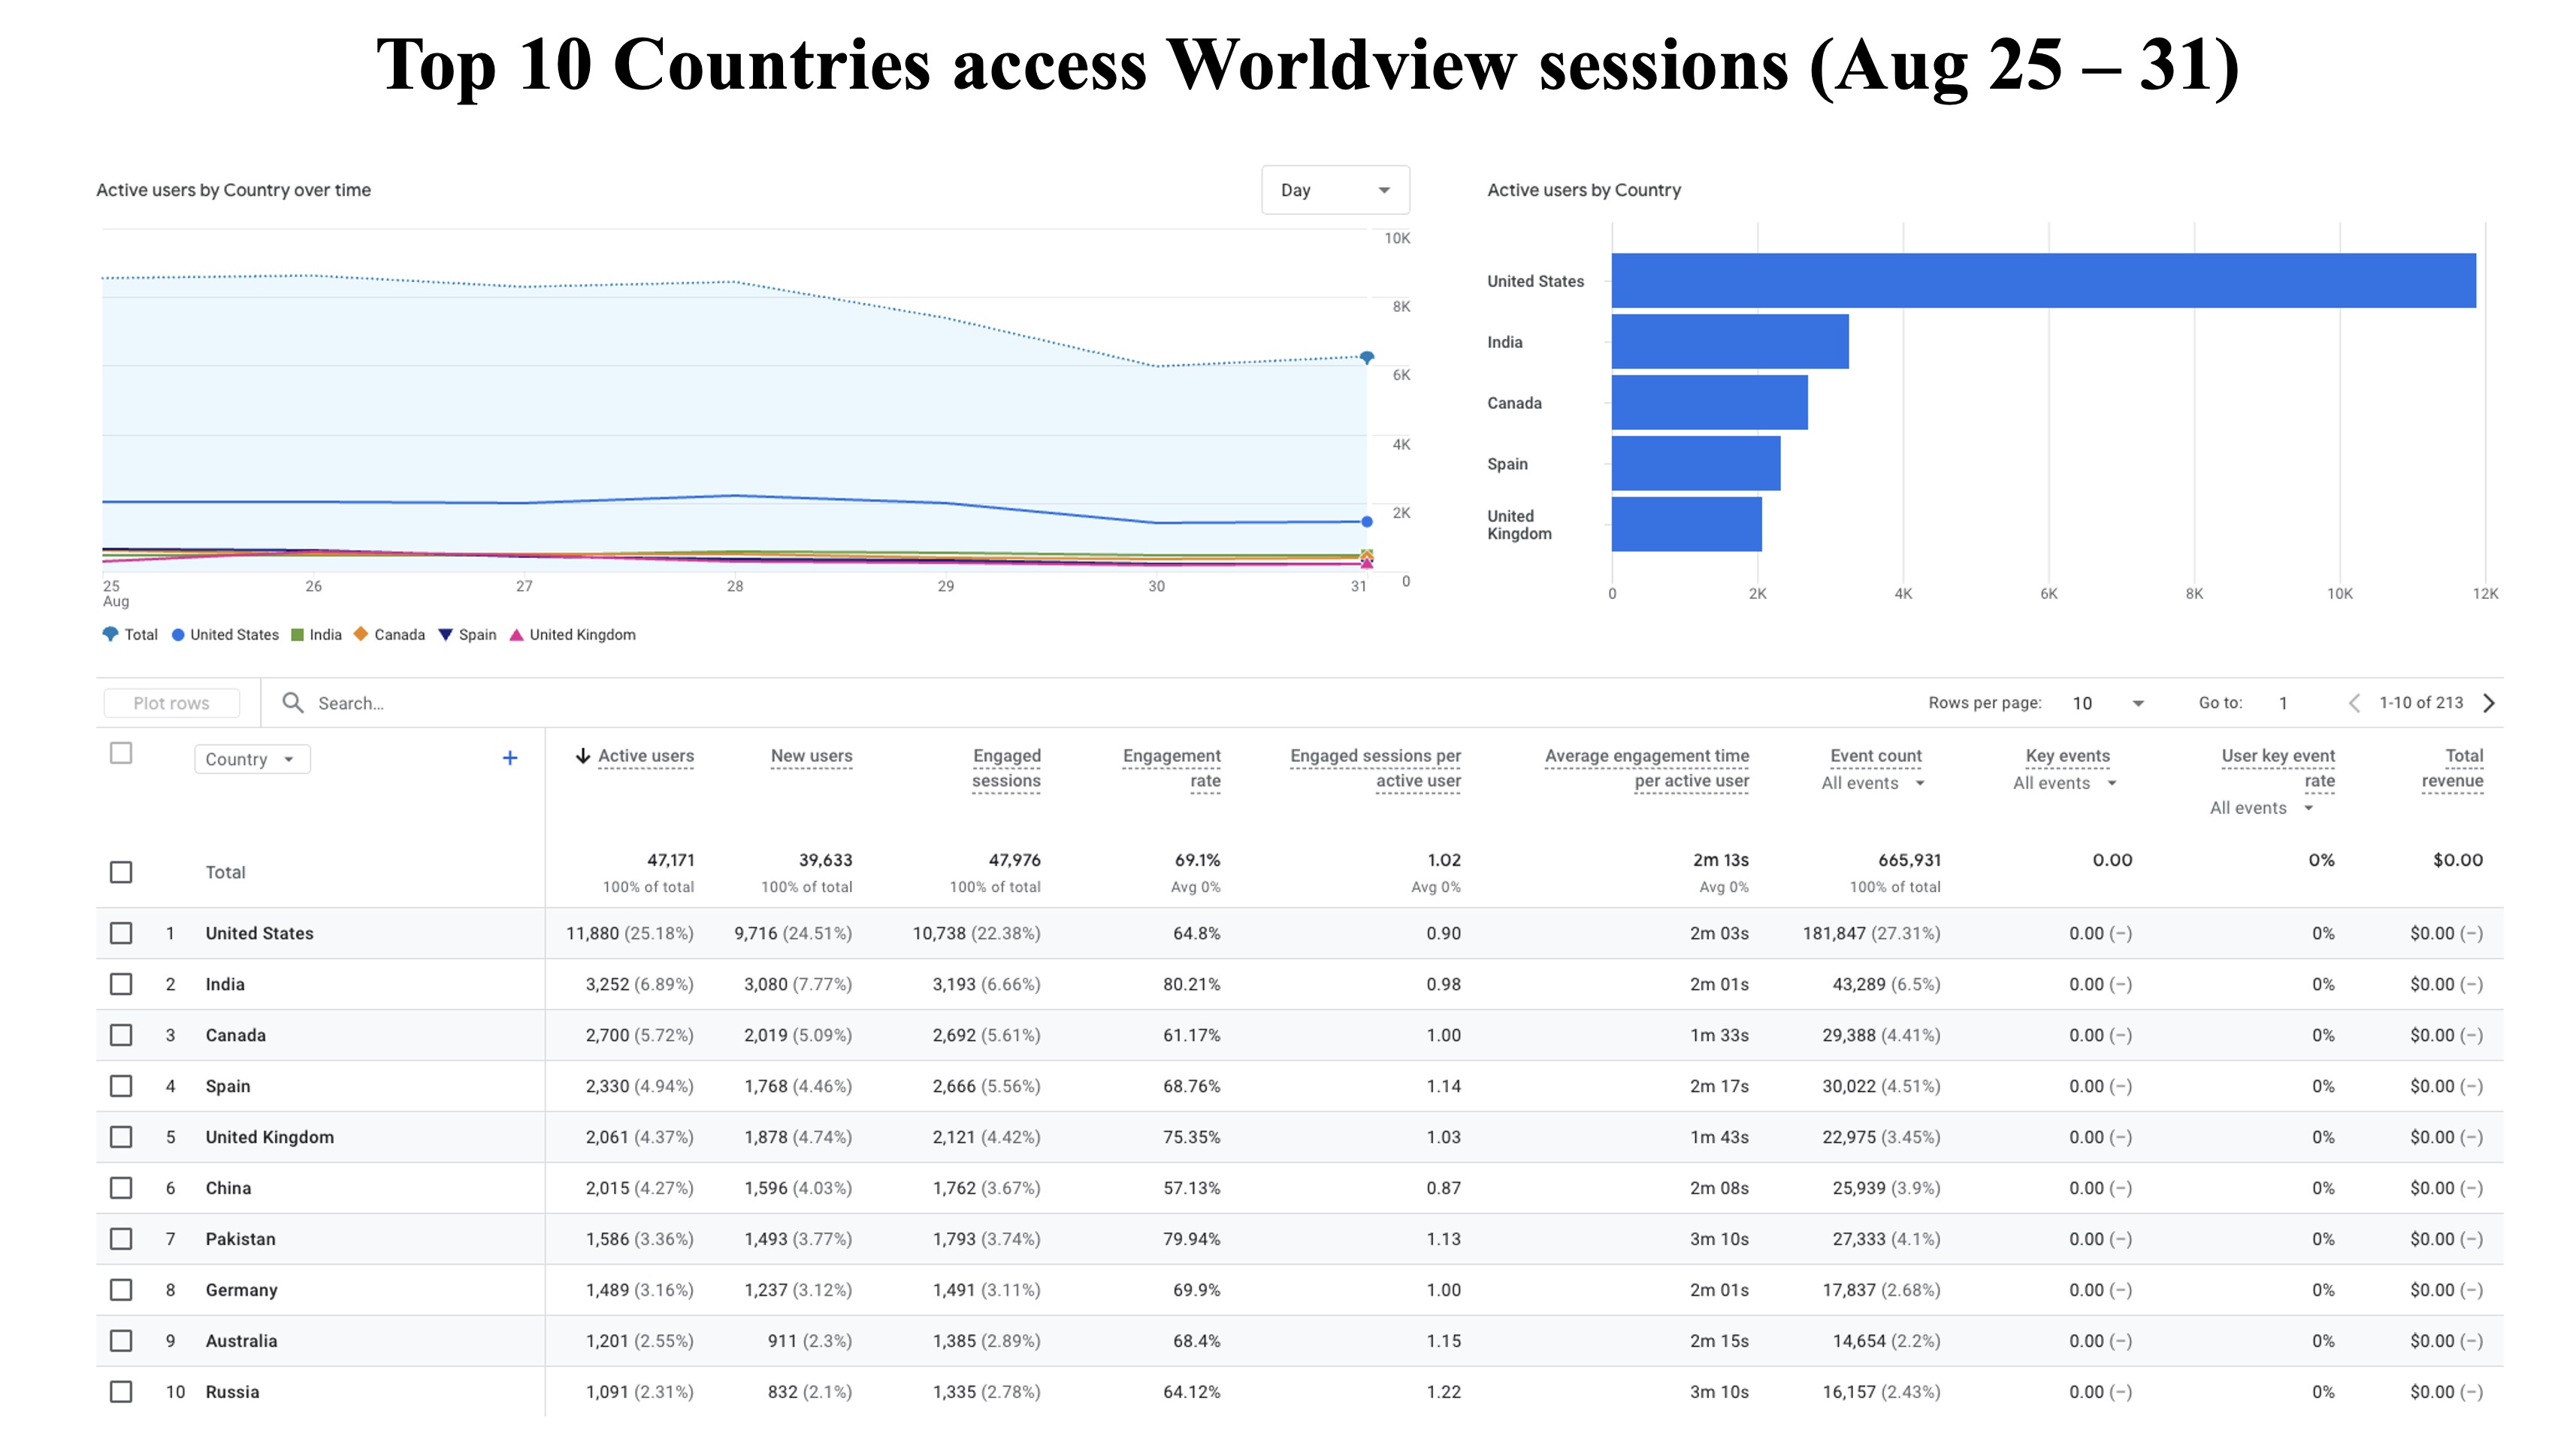This screenshot has width=2576, height=1446.
Task: Click the United Kingdom triangle legend icon
Action: point(517,634)
